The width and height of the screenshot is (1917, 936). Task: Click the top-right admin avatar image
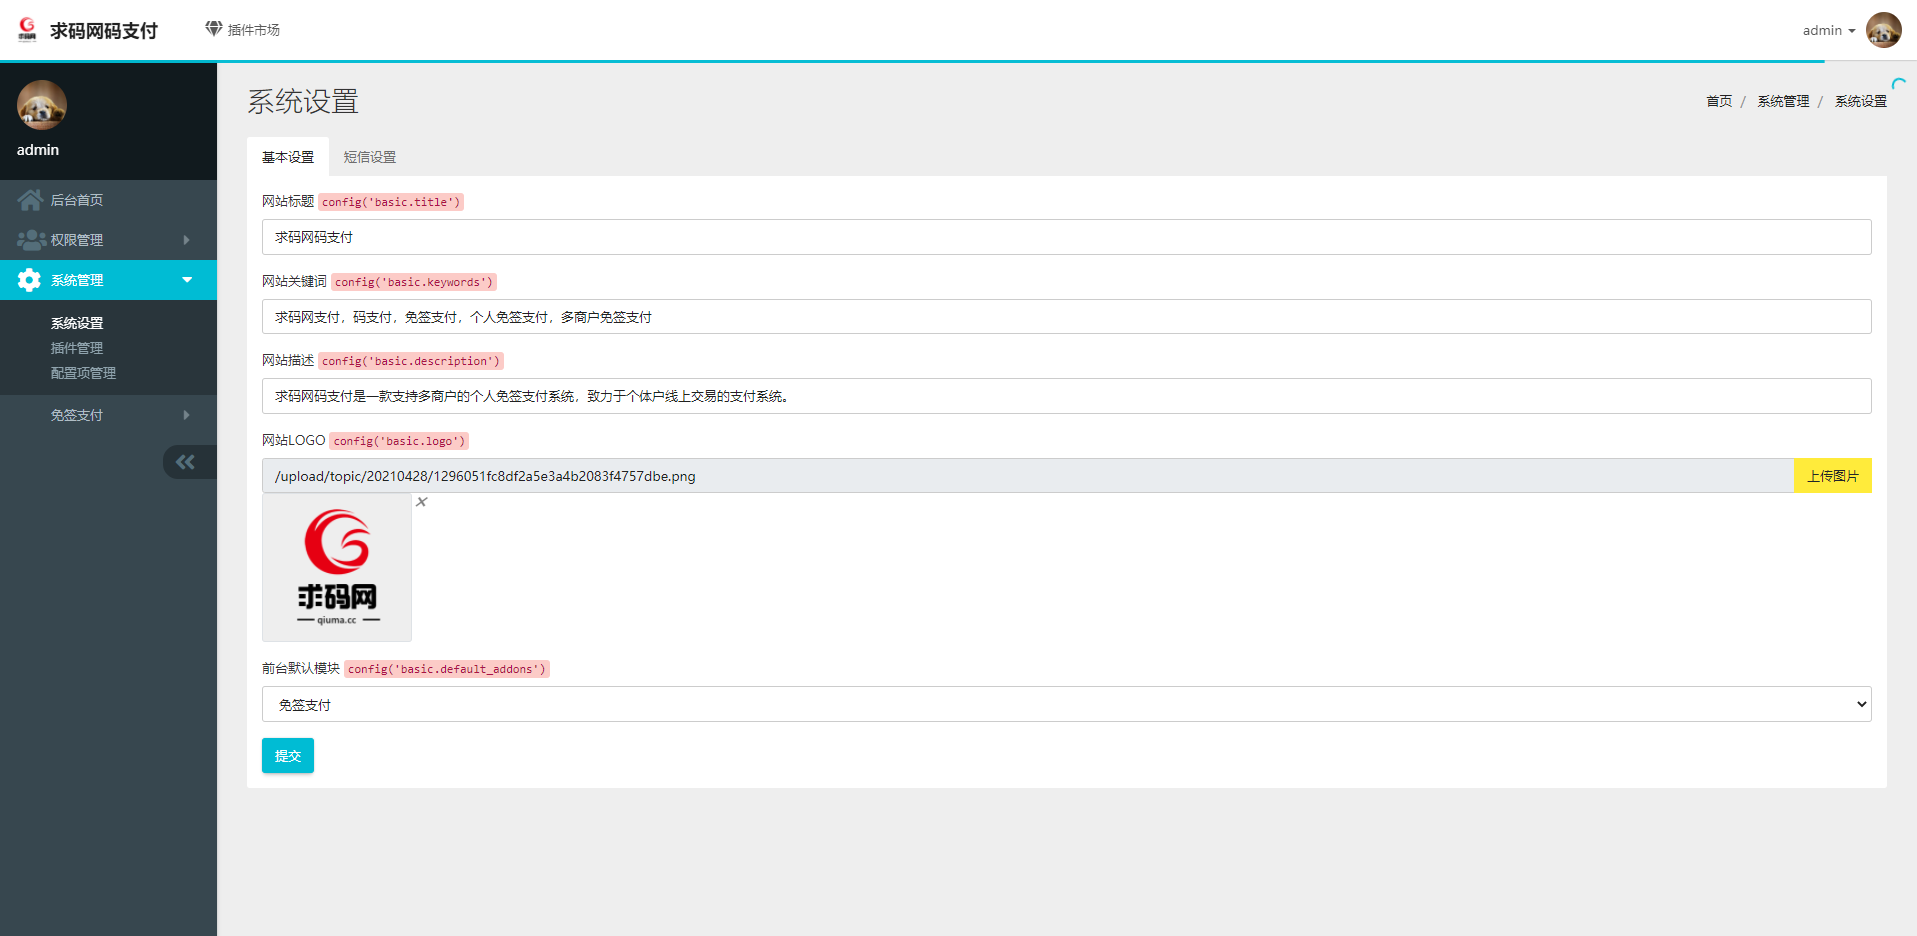coord(1883,30)
